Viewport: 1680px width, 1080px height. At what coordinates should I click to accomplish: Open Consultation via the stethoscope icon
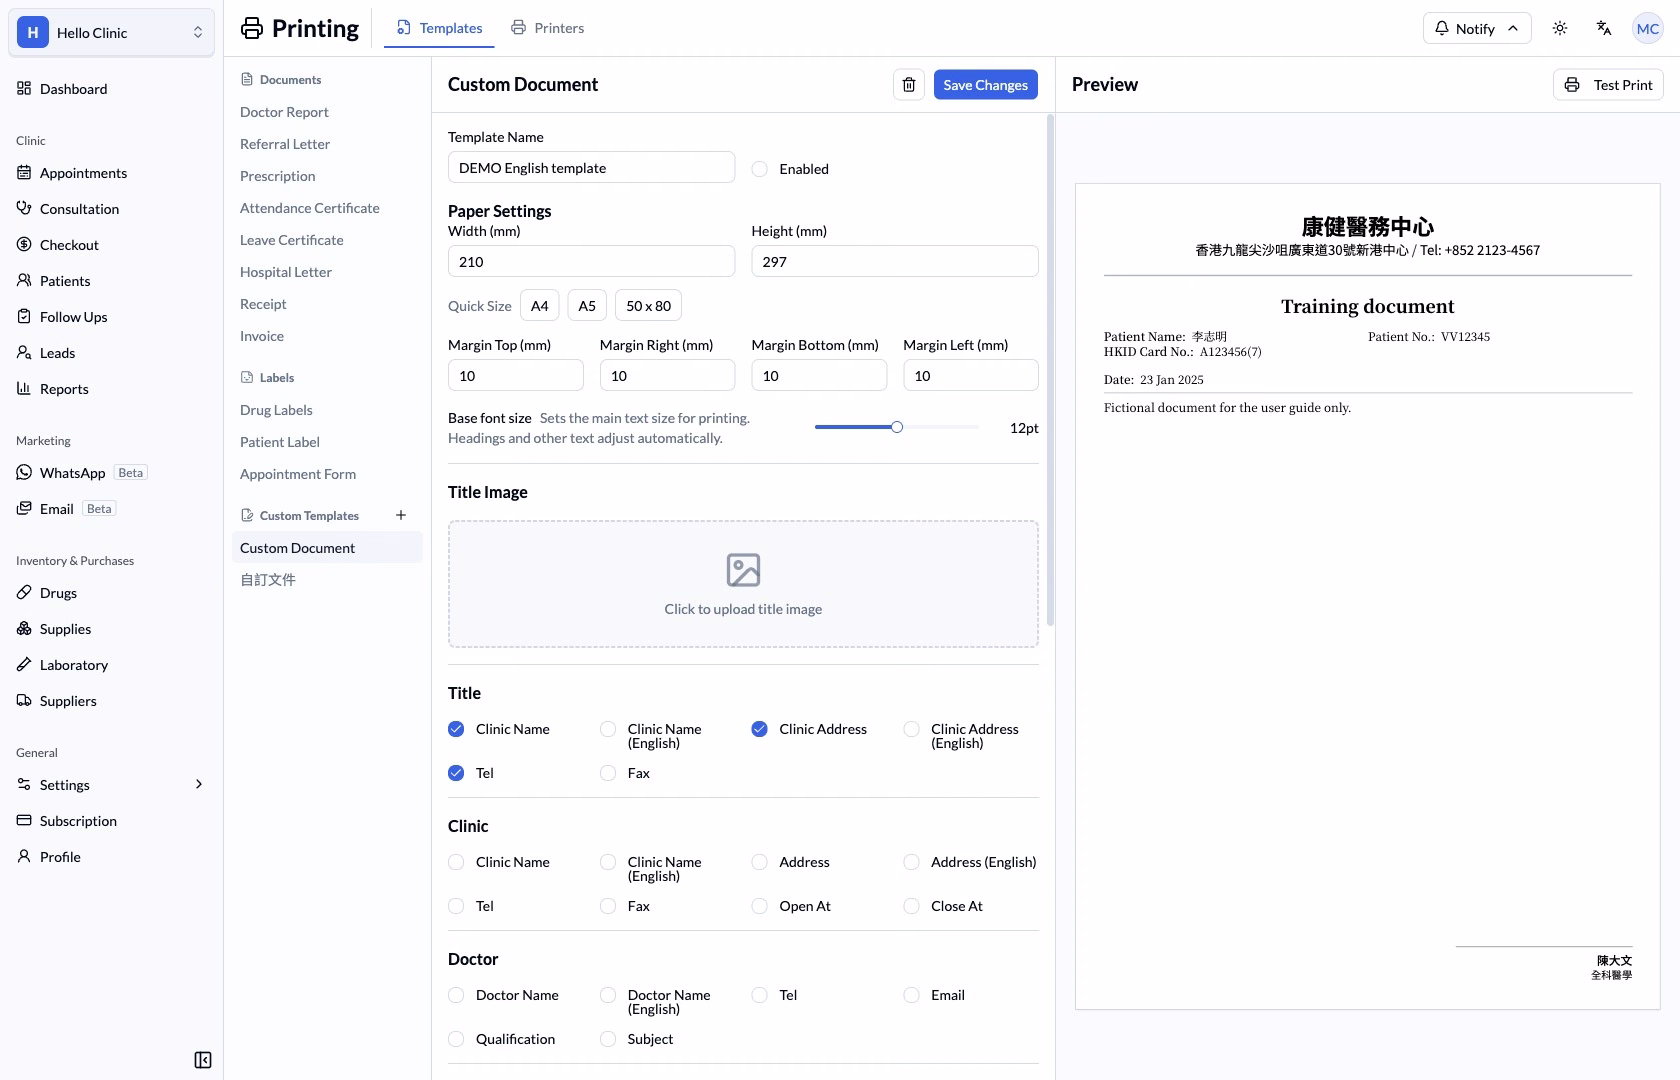point(24,208)
